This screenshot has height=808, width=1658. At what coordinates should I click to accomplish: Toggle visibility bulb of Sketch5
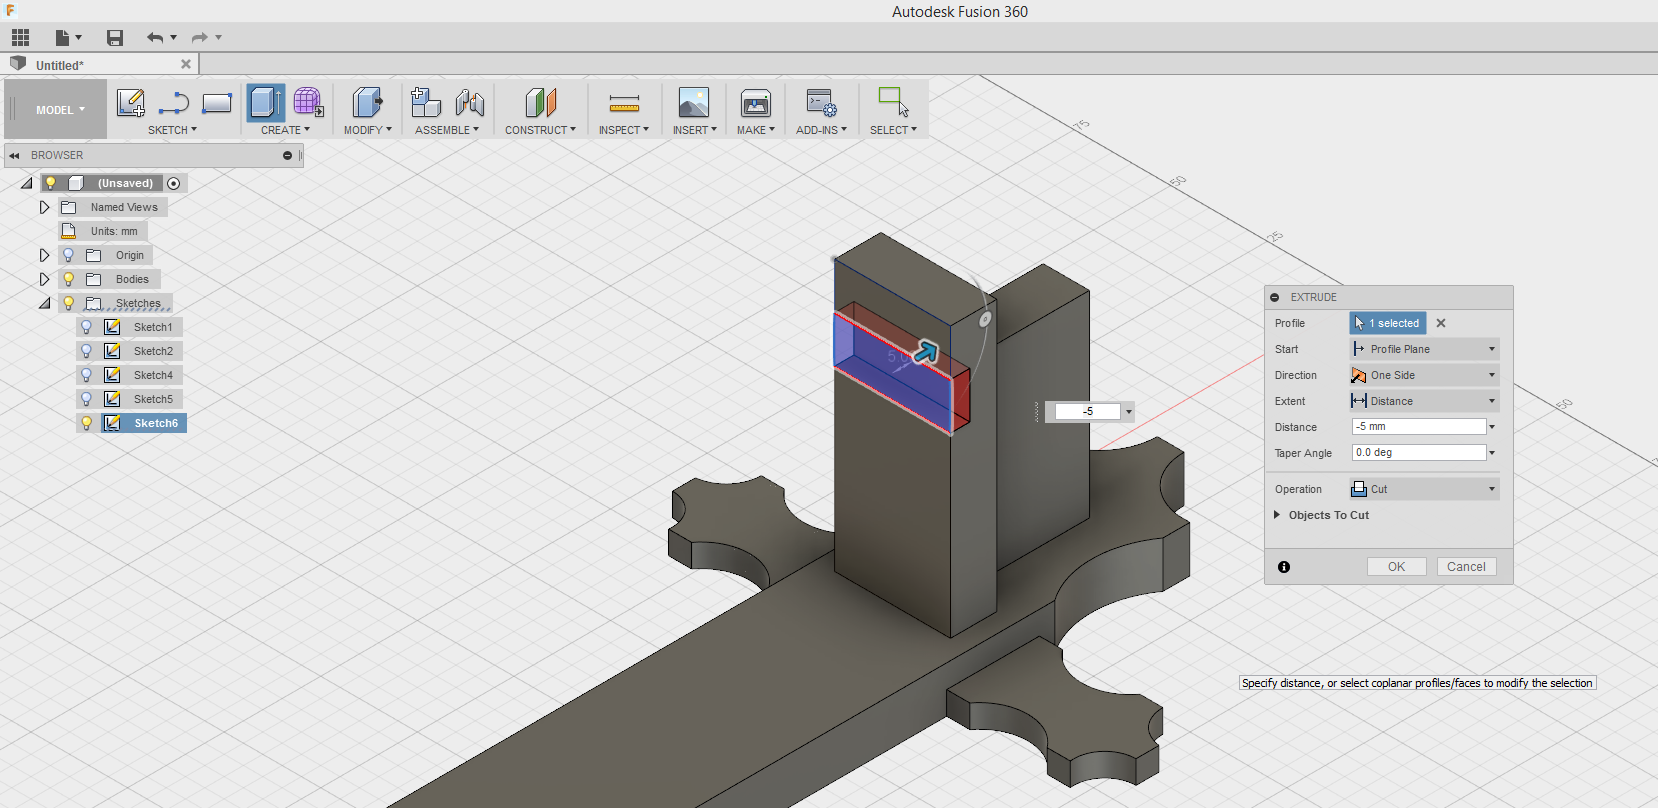[86, 399]
